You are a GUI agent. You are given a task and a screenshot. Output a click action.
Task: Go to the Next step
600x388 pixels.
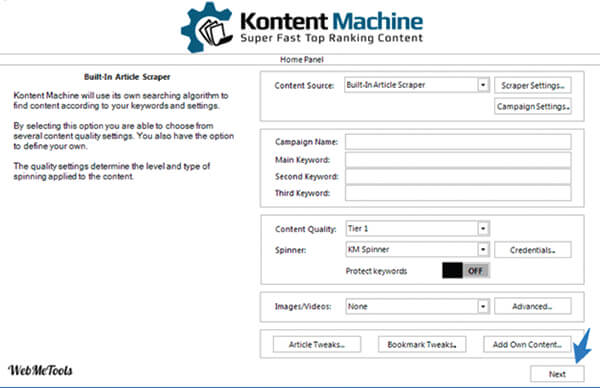(557, 374)
